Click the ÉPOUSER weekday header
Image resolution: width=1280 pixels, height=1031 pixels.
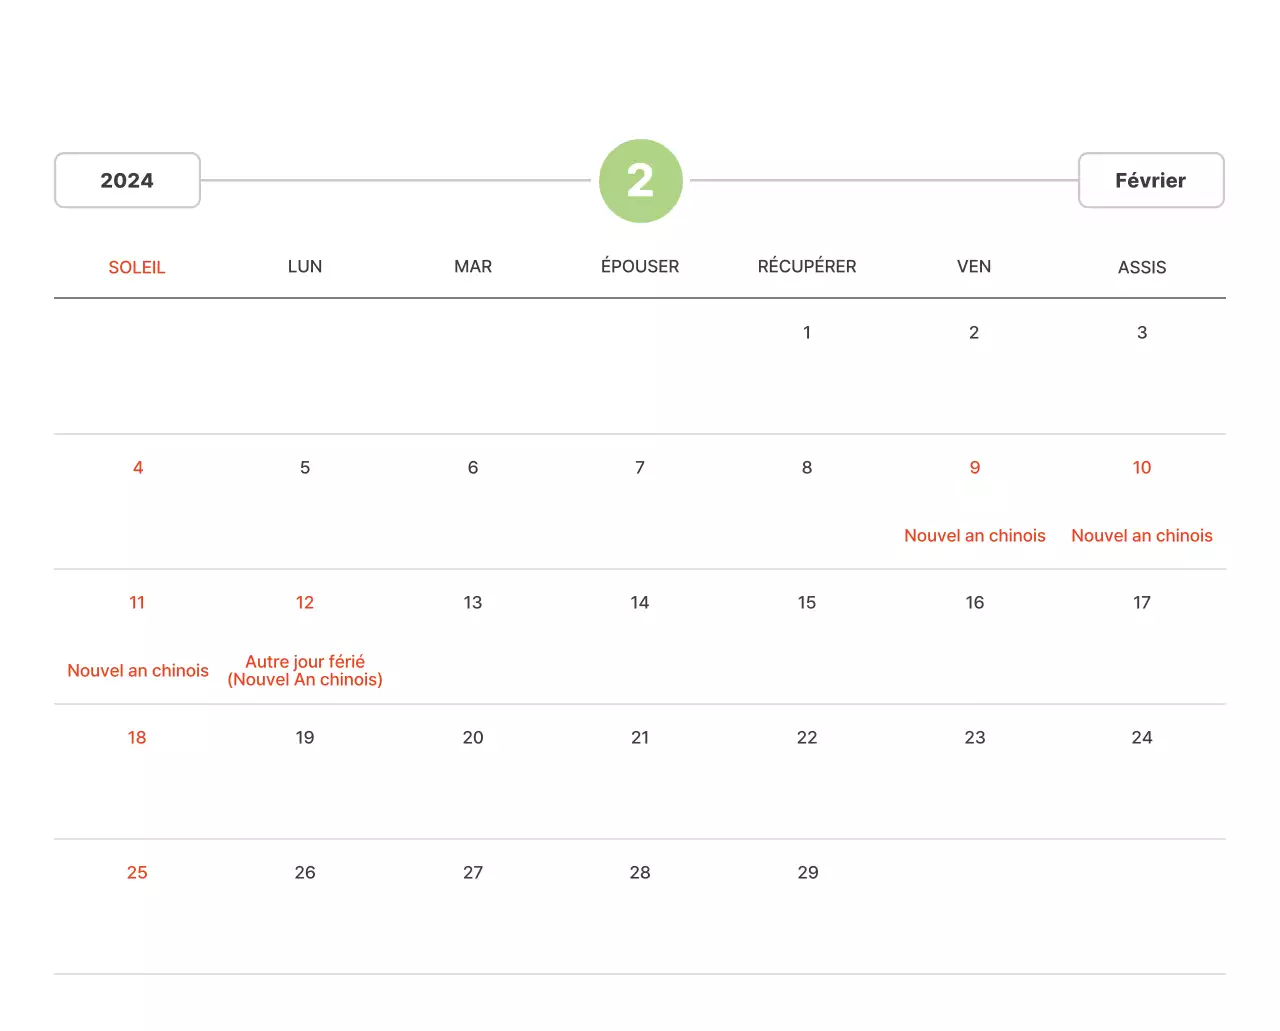pyautogui.click(x=640, y=267)
